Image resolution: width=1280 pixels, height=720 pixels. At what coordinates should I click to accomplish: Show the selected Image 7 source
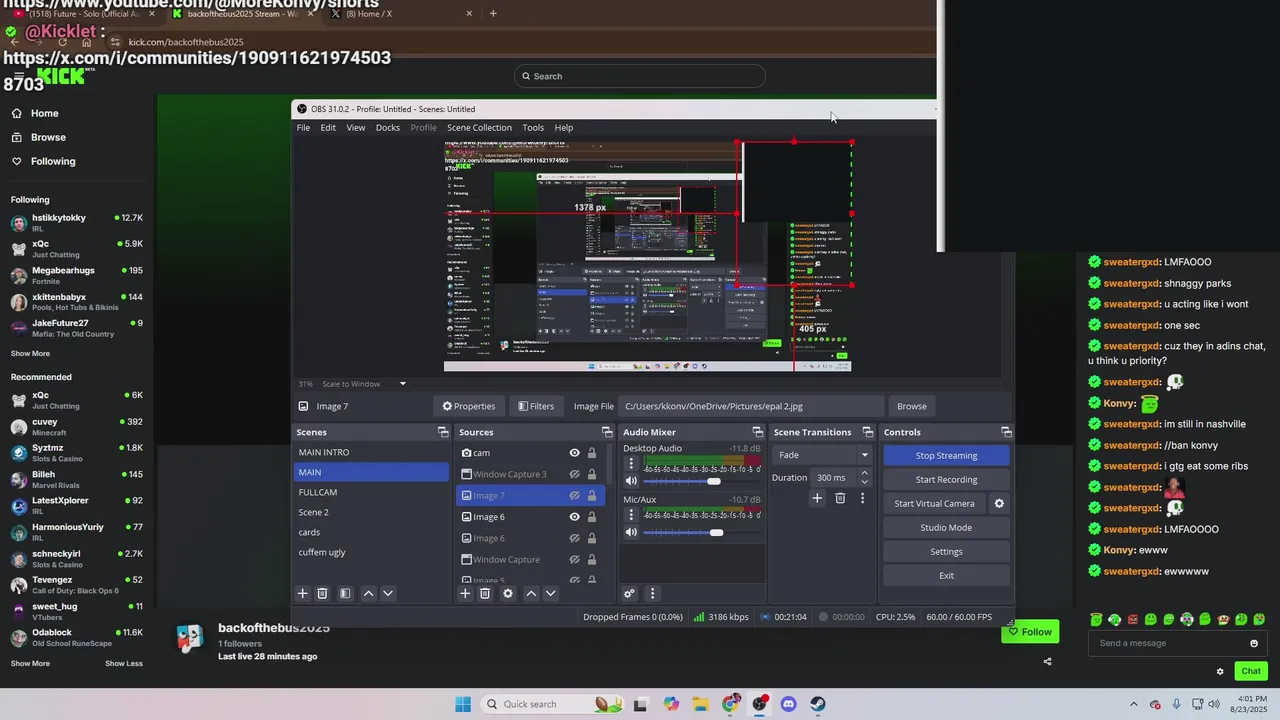574,495
